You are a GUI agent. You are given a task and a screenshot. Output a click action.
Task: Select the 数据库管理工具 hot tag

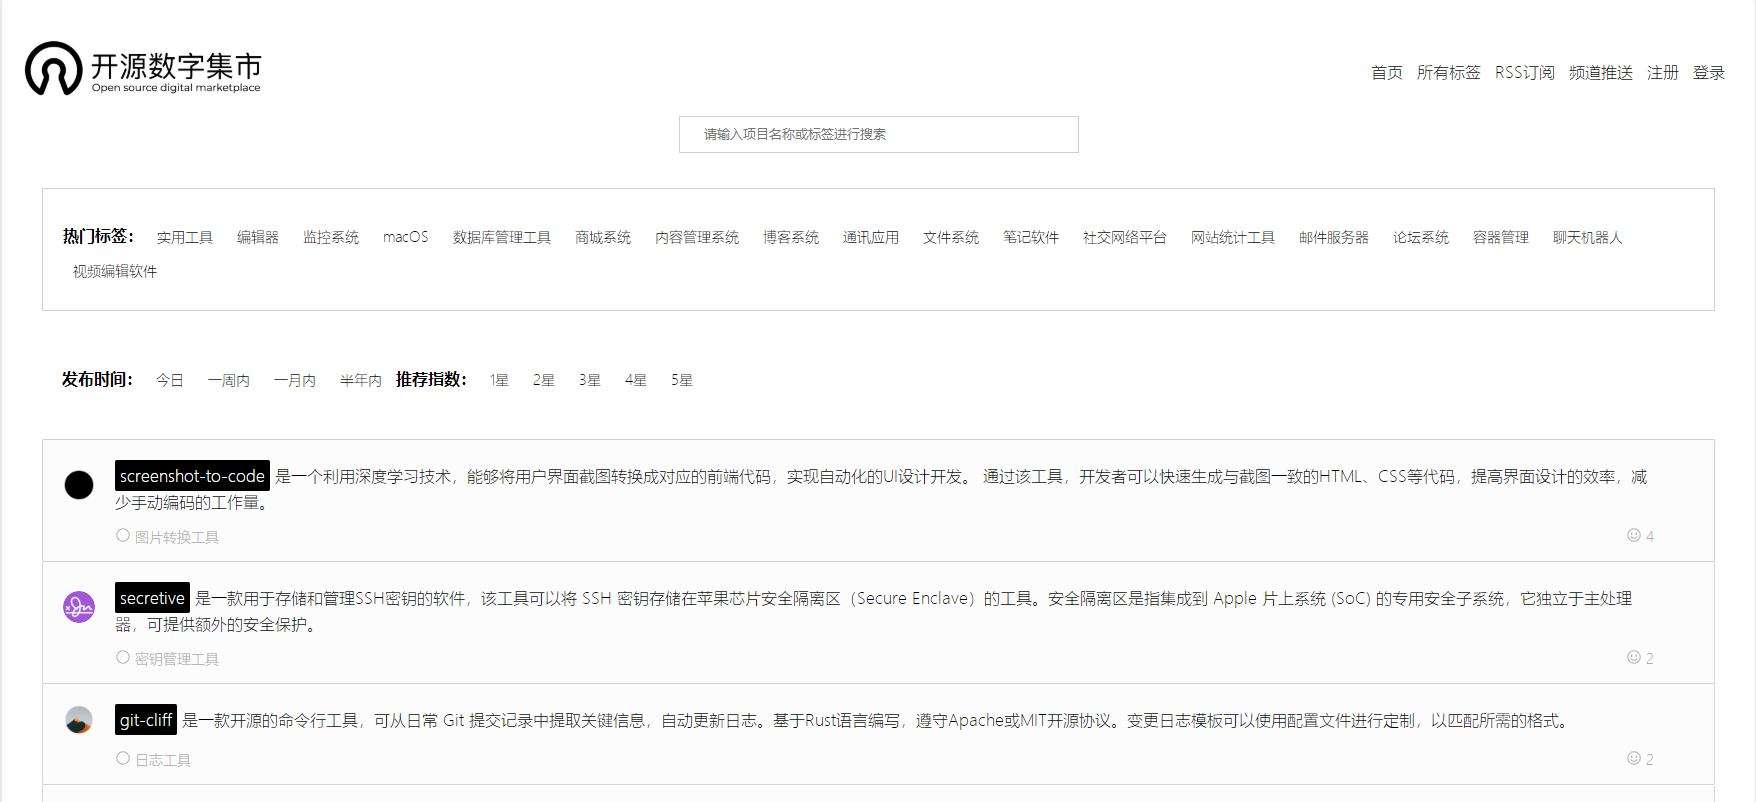502,237
